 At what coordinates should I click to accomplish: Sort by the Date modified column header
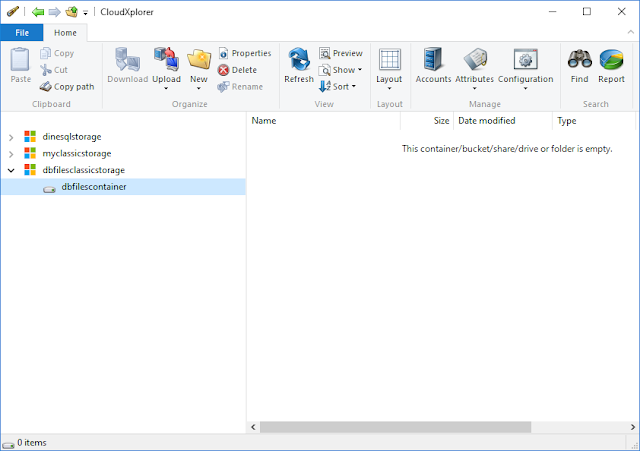(503, 121)
